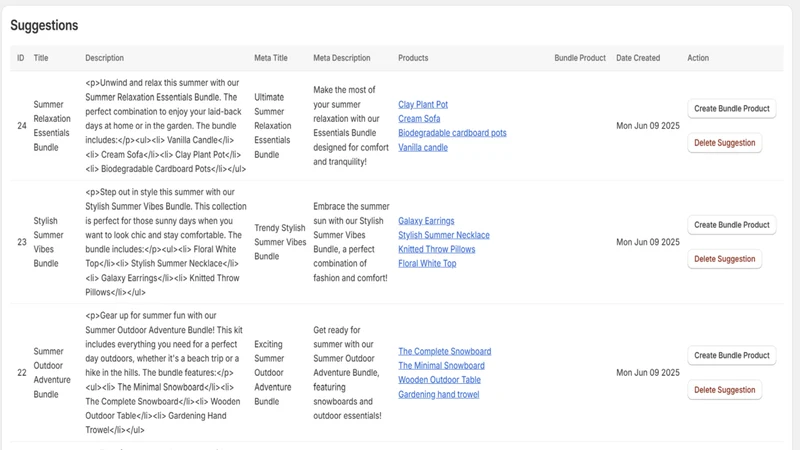Select ID cell 22
The height and width of the screenshot is (450, 800).
(x=21, y=373)
